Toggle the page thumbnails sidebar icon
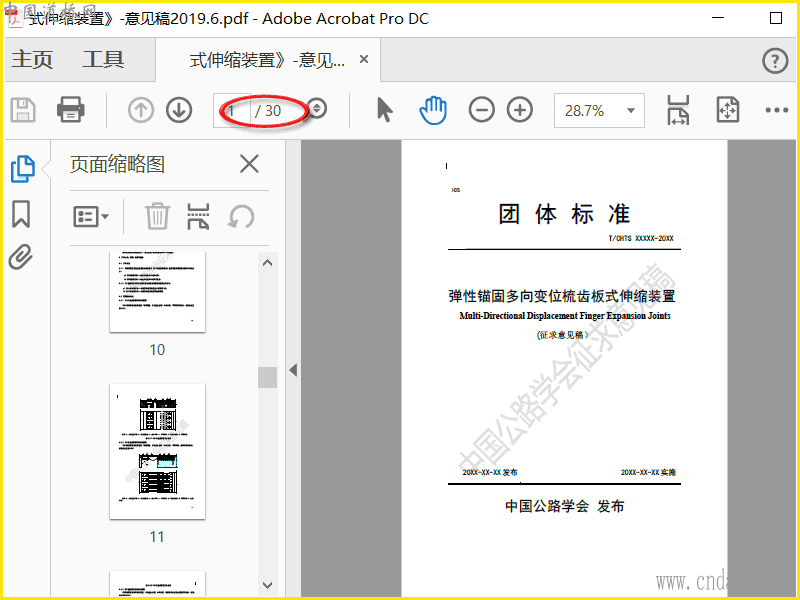The image size is (800, 600). pyautogui.click(x=23, y=168)
